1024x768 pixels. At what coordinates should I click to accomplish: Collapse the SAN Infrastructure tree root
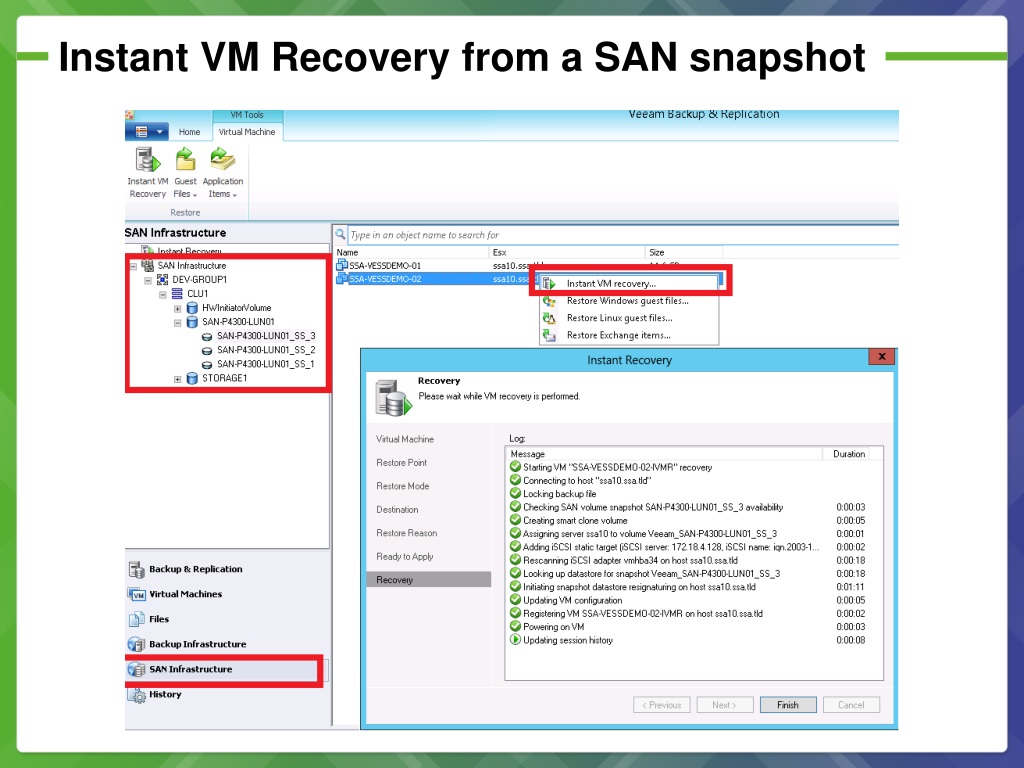[x=134, y=266]
